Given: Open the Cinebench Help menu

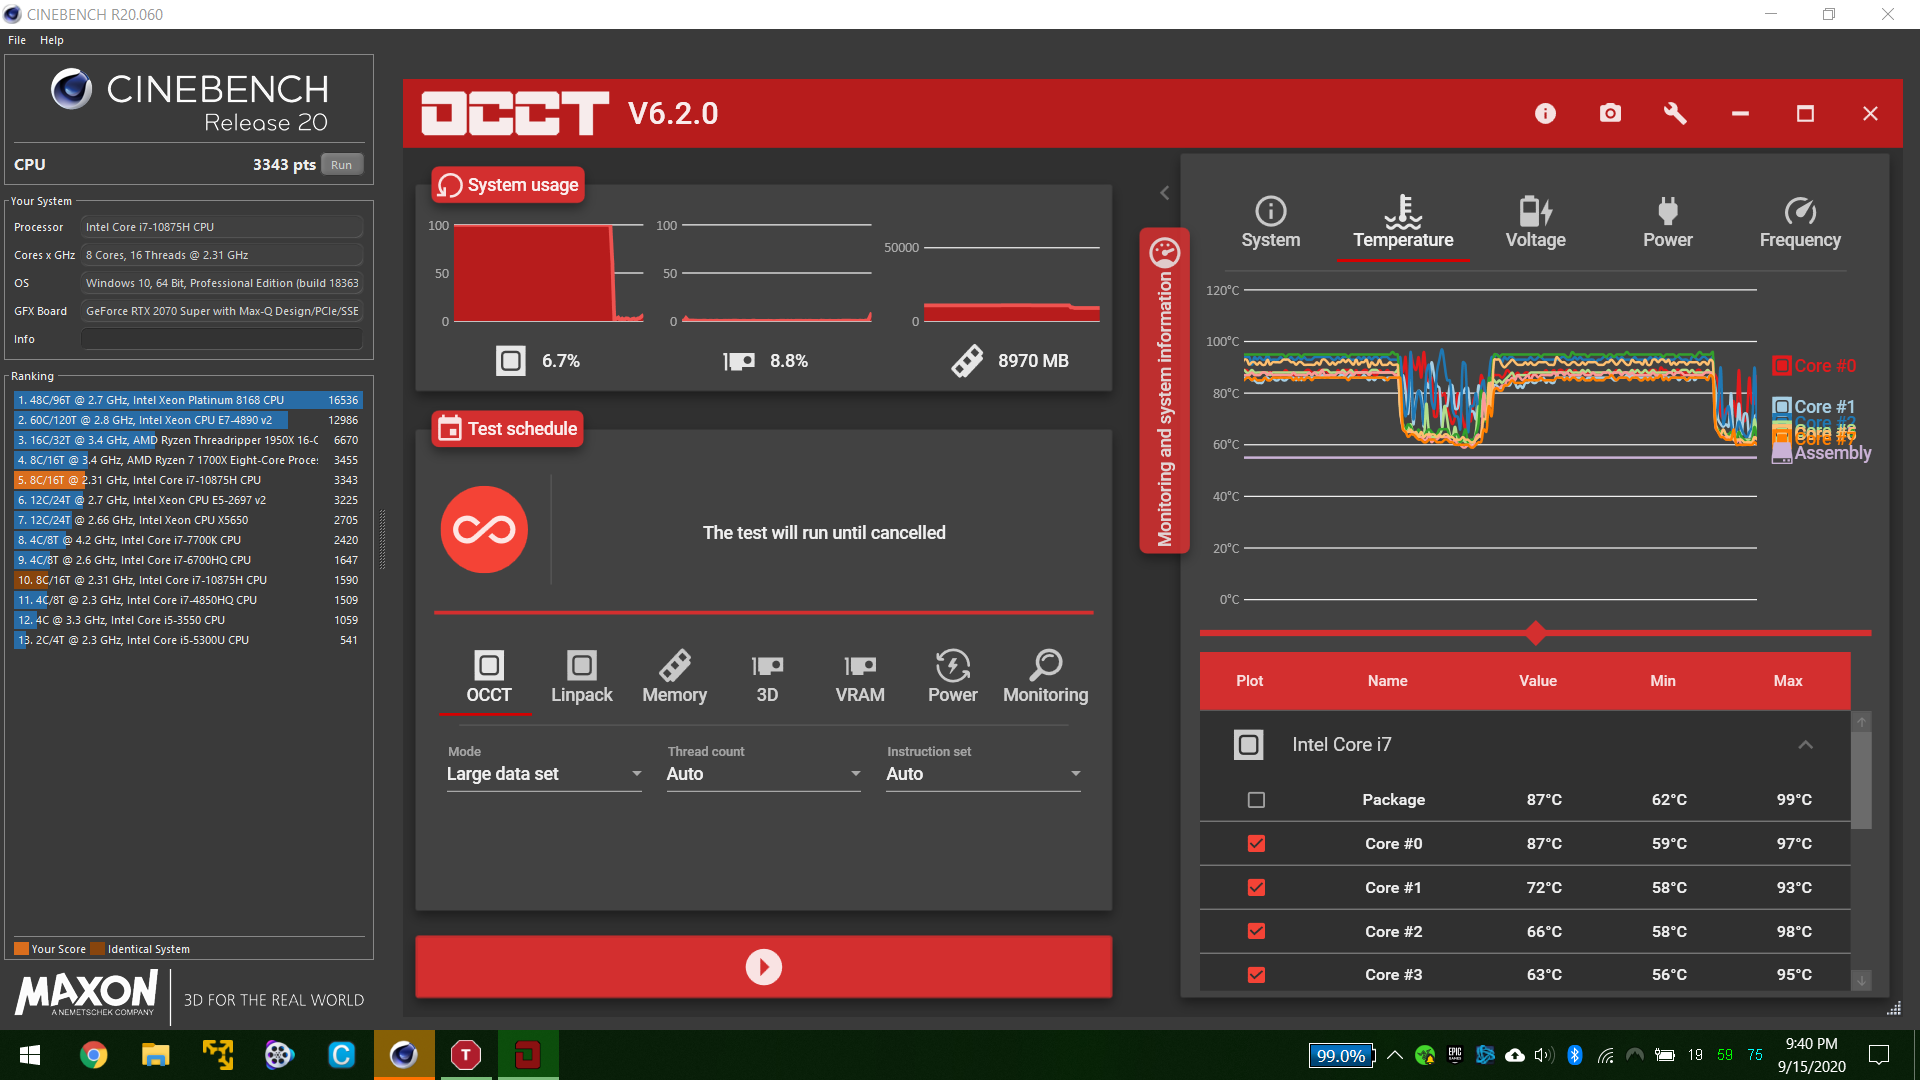Looking at the screenshot, I should tap(52, 40).
